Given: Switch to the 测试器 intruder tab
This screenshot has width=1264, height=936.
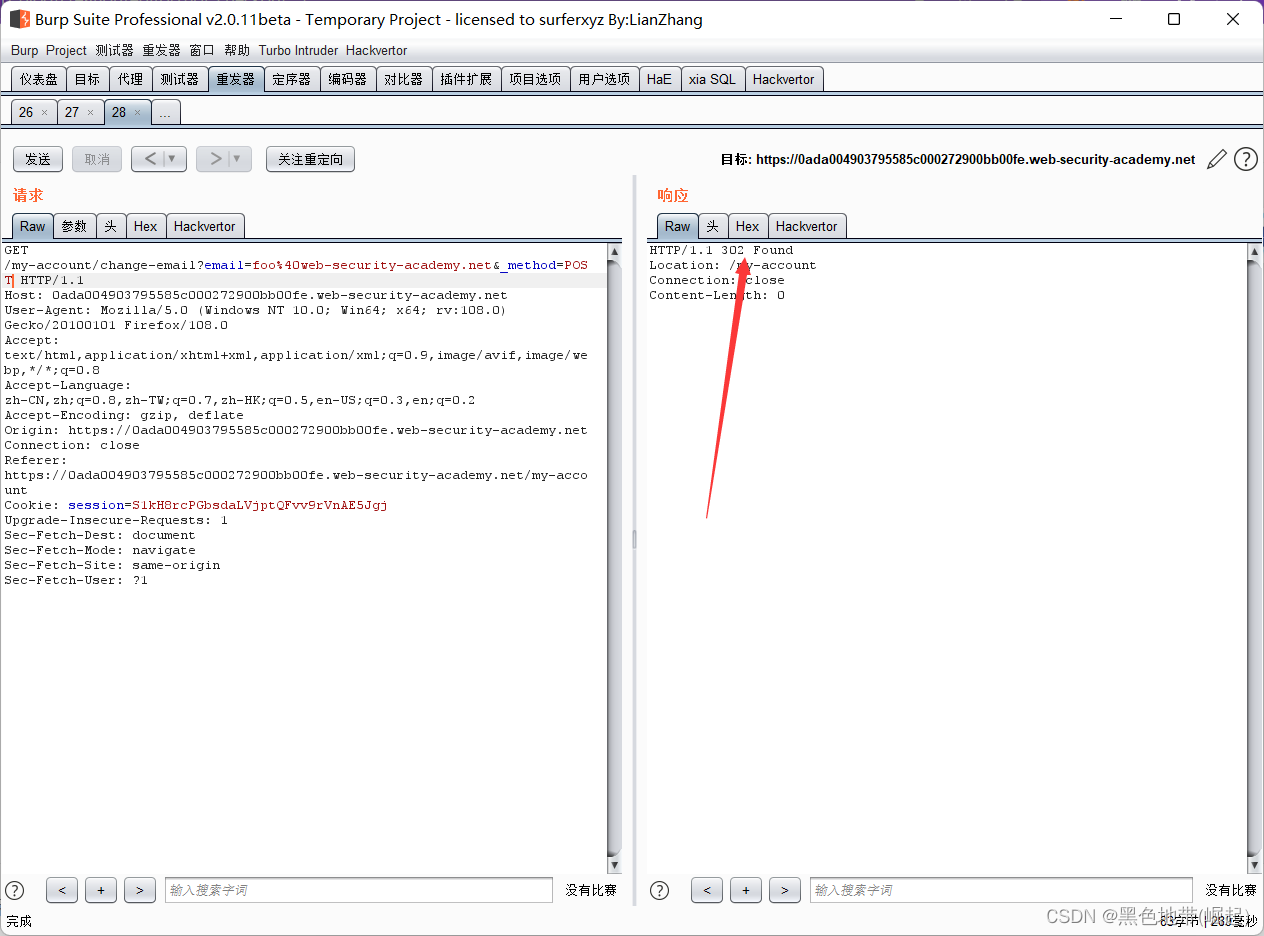Looking at the screenshot, I should tap(180, 79).
